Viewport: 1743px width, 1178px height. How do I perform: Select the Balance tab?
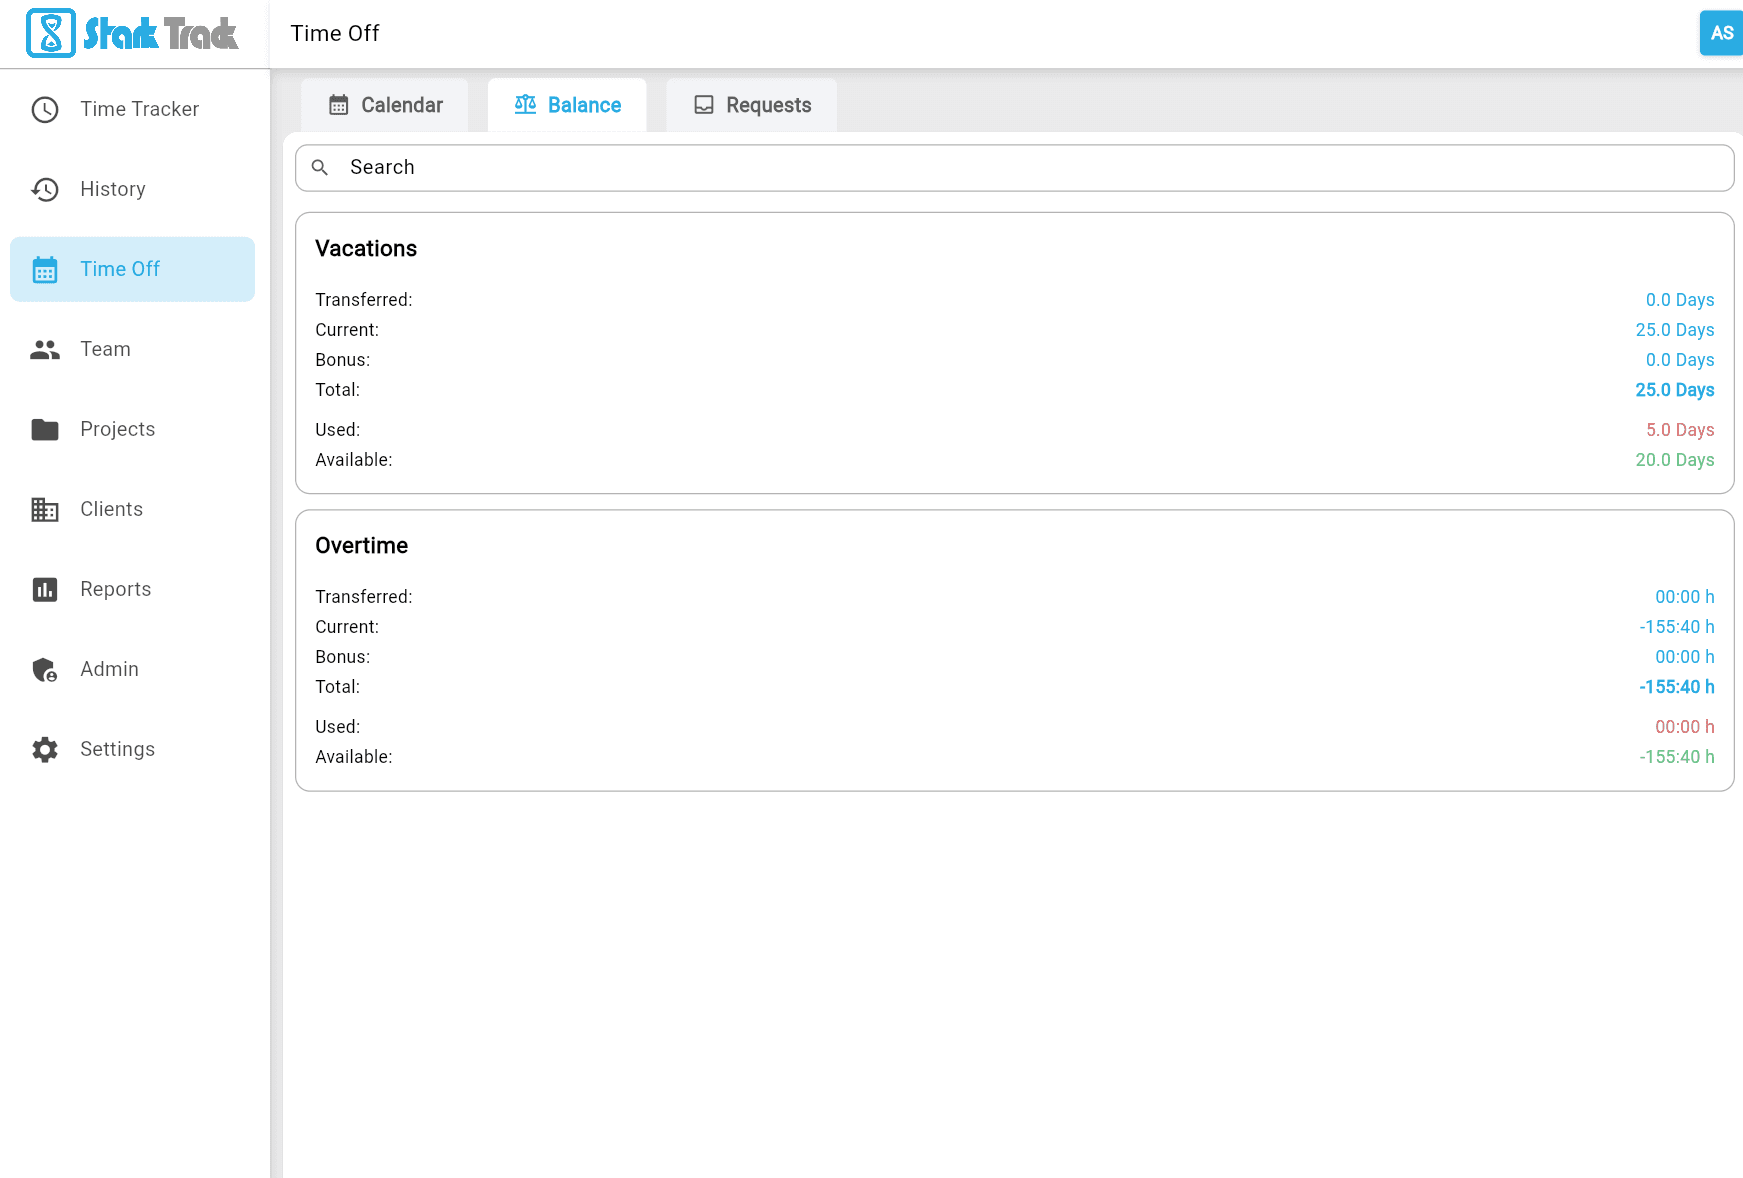coord(567,105)
